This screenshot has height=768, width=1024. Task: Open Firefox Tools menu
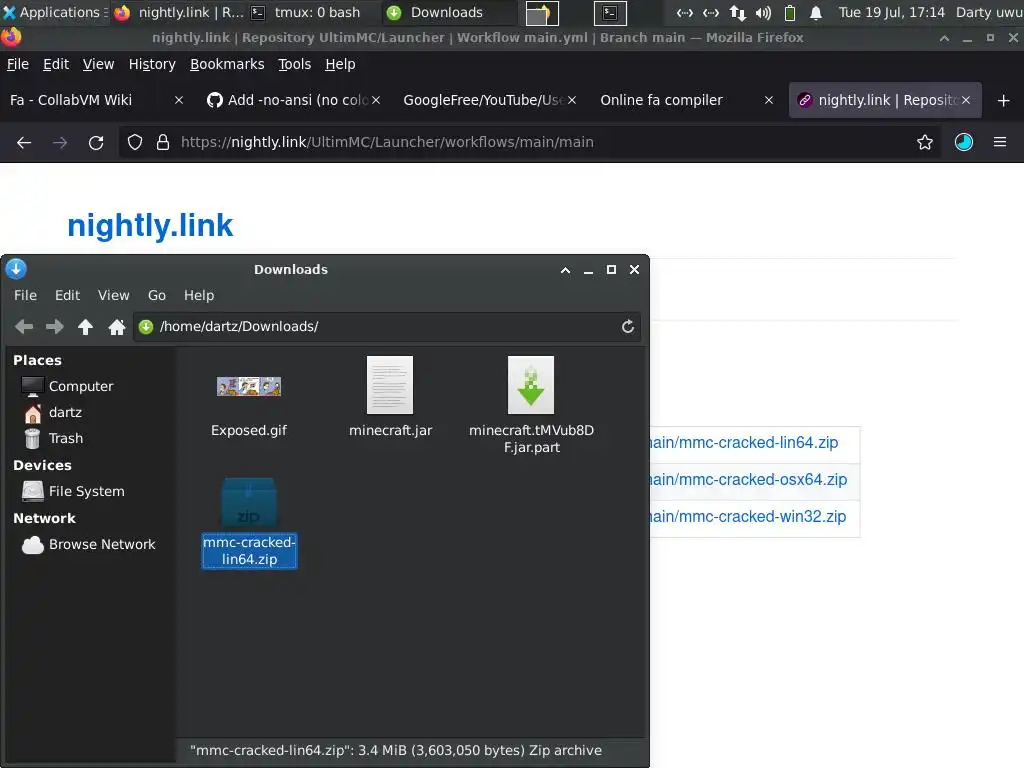click(x=295, y=64)
